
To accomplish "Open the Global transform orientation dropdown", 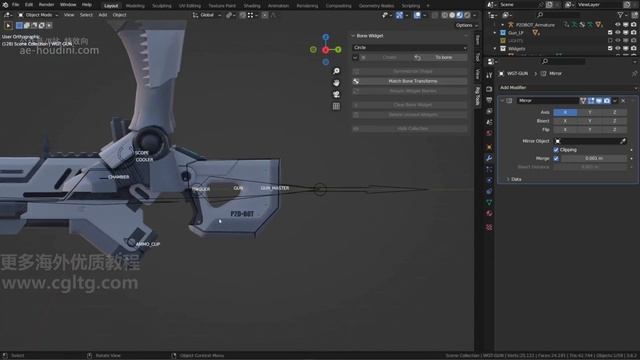I will [207, 15].
